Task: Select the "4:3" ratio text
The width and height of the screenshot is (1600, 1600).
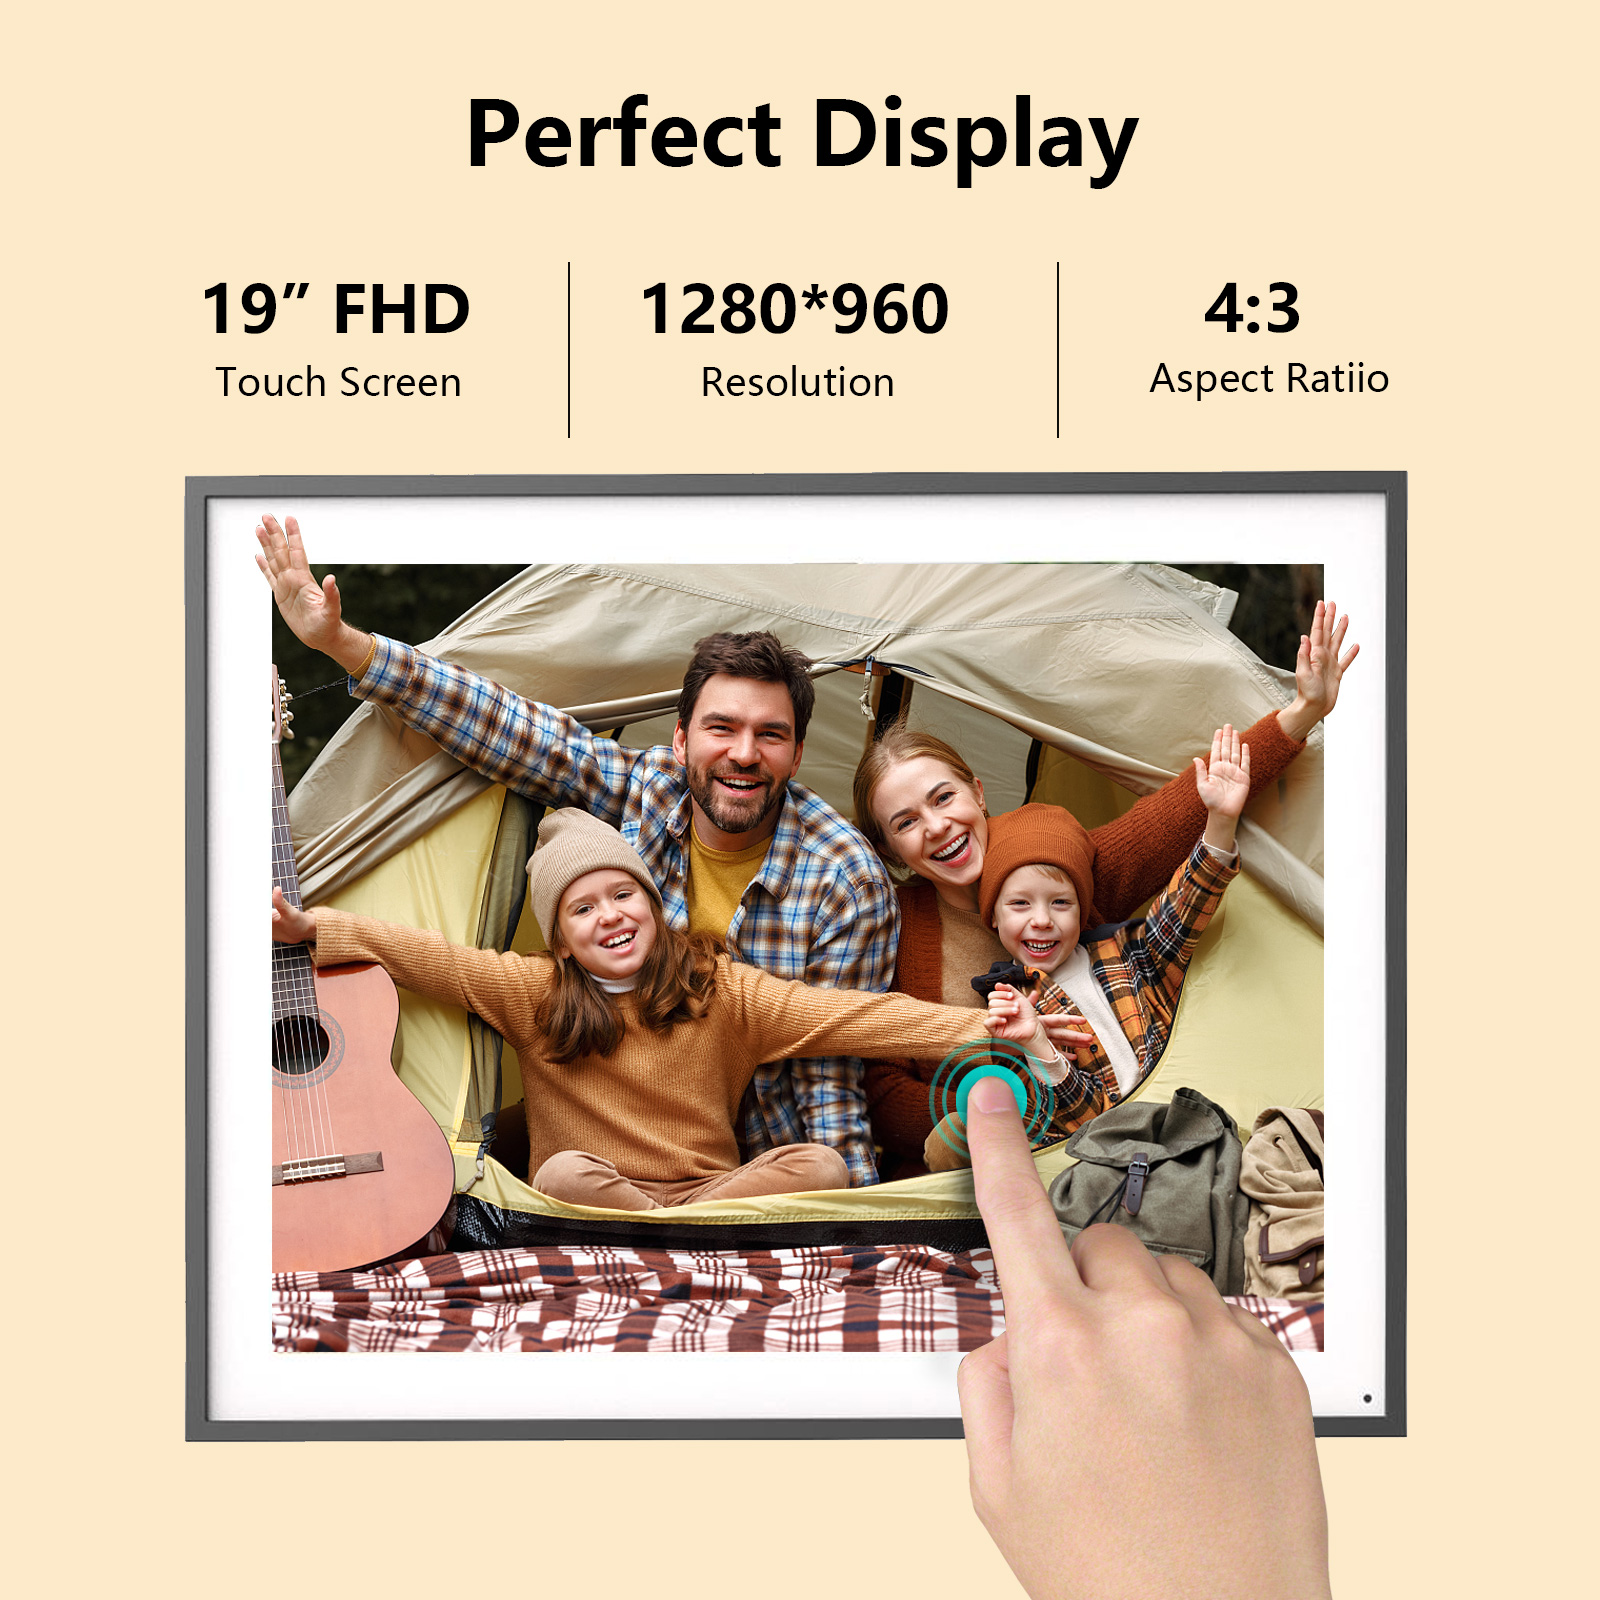Action: click(x=1252, y=308)
